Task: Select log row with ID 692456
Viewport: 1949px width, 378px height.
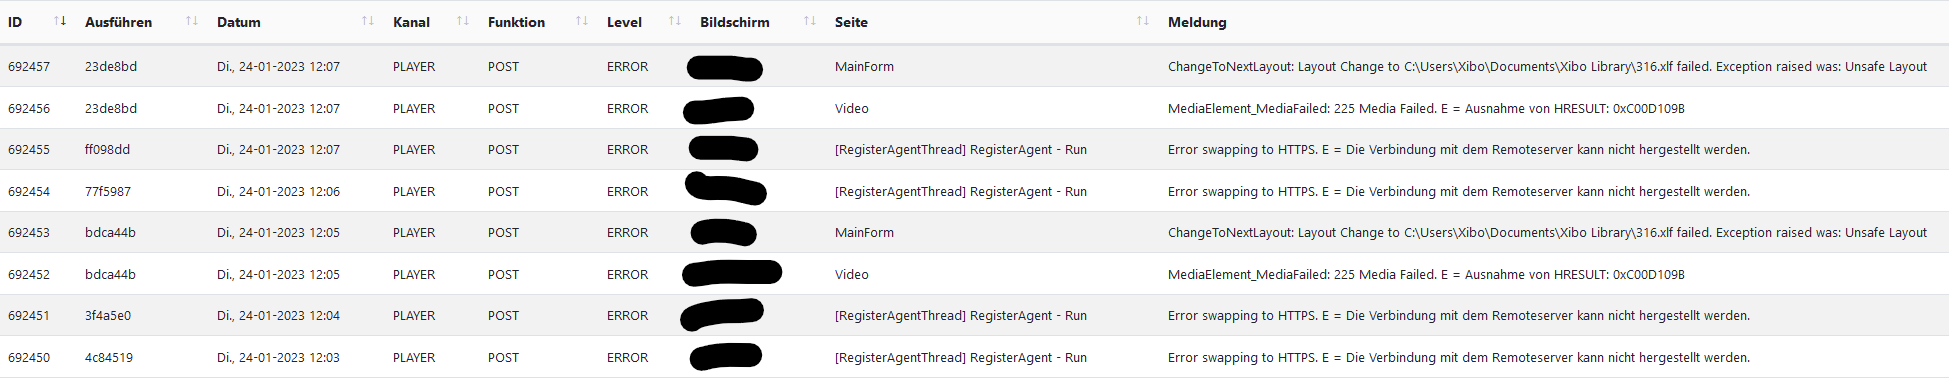Action: coord(974,108)
